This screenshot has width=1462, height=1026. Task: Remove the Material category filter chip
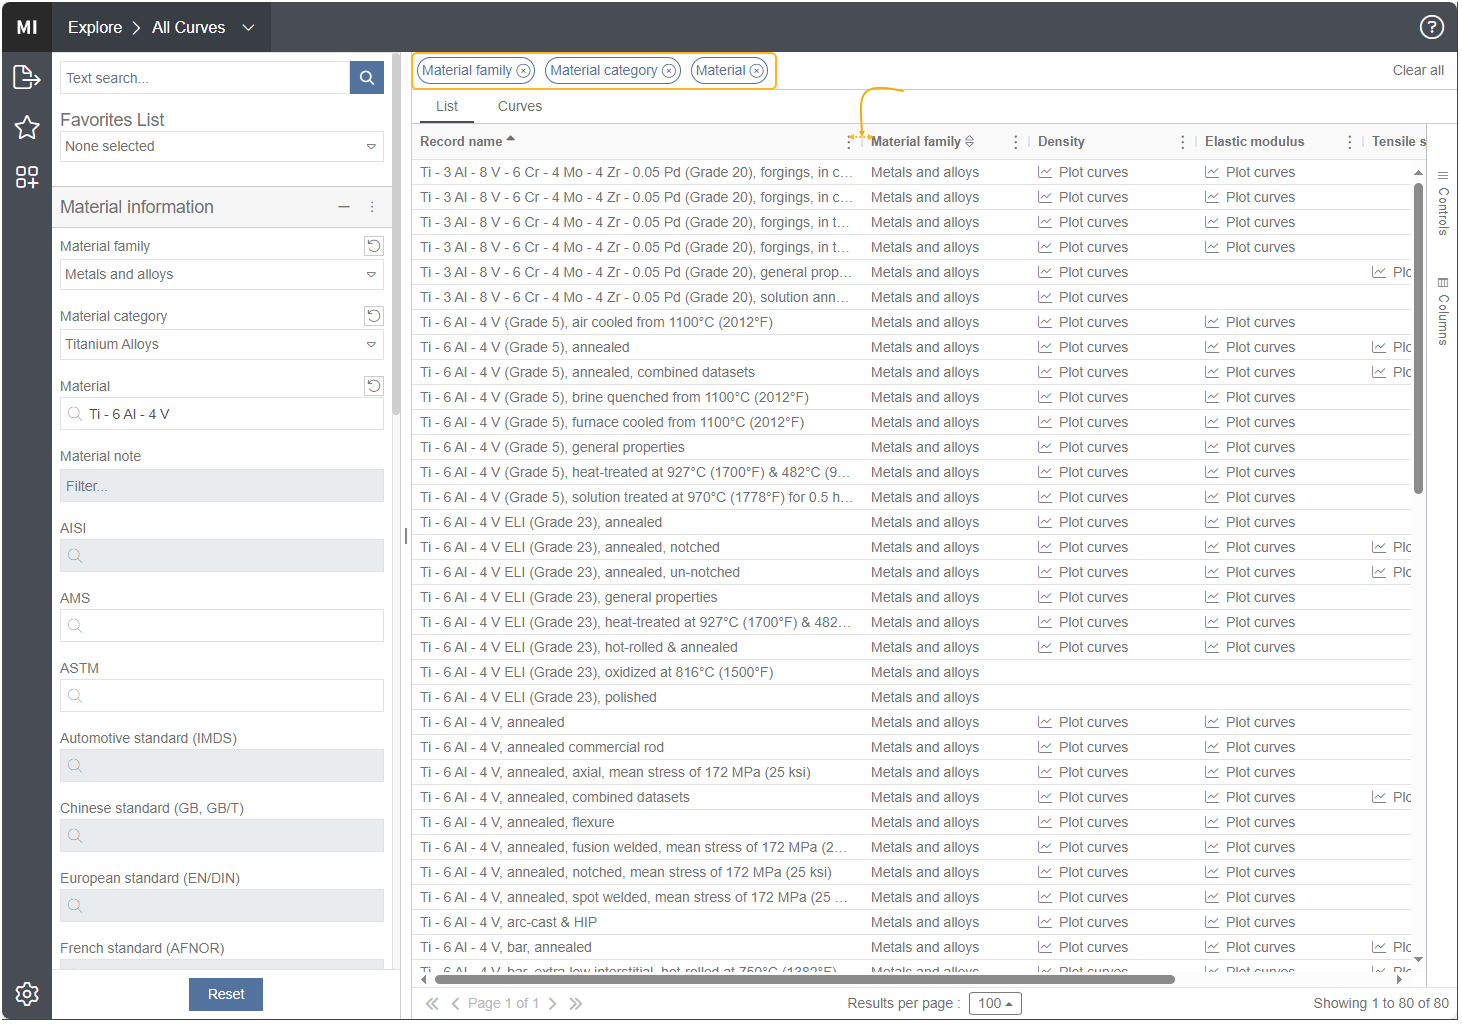669,71
